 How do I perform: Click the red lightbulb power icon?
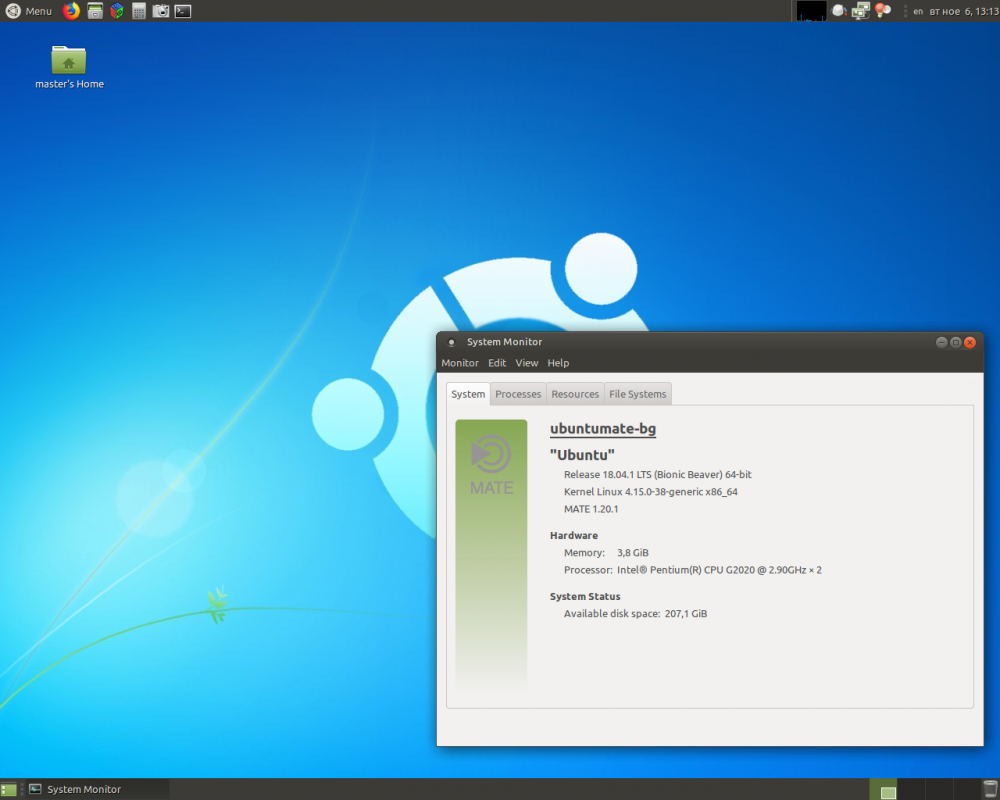[x=883, y=11]
